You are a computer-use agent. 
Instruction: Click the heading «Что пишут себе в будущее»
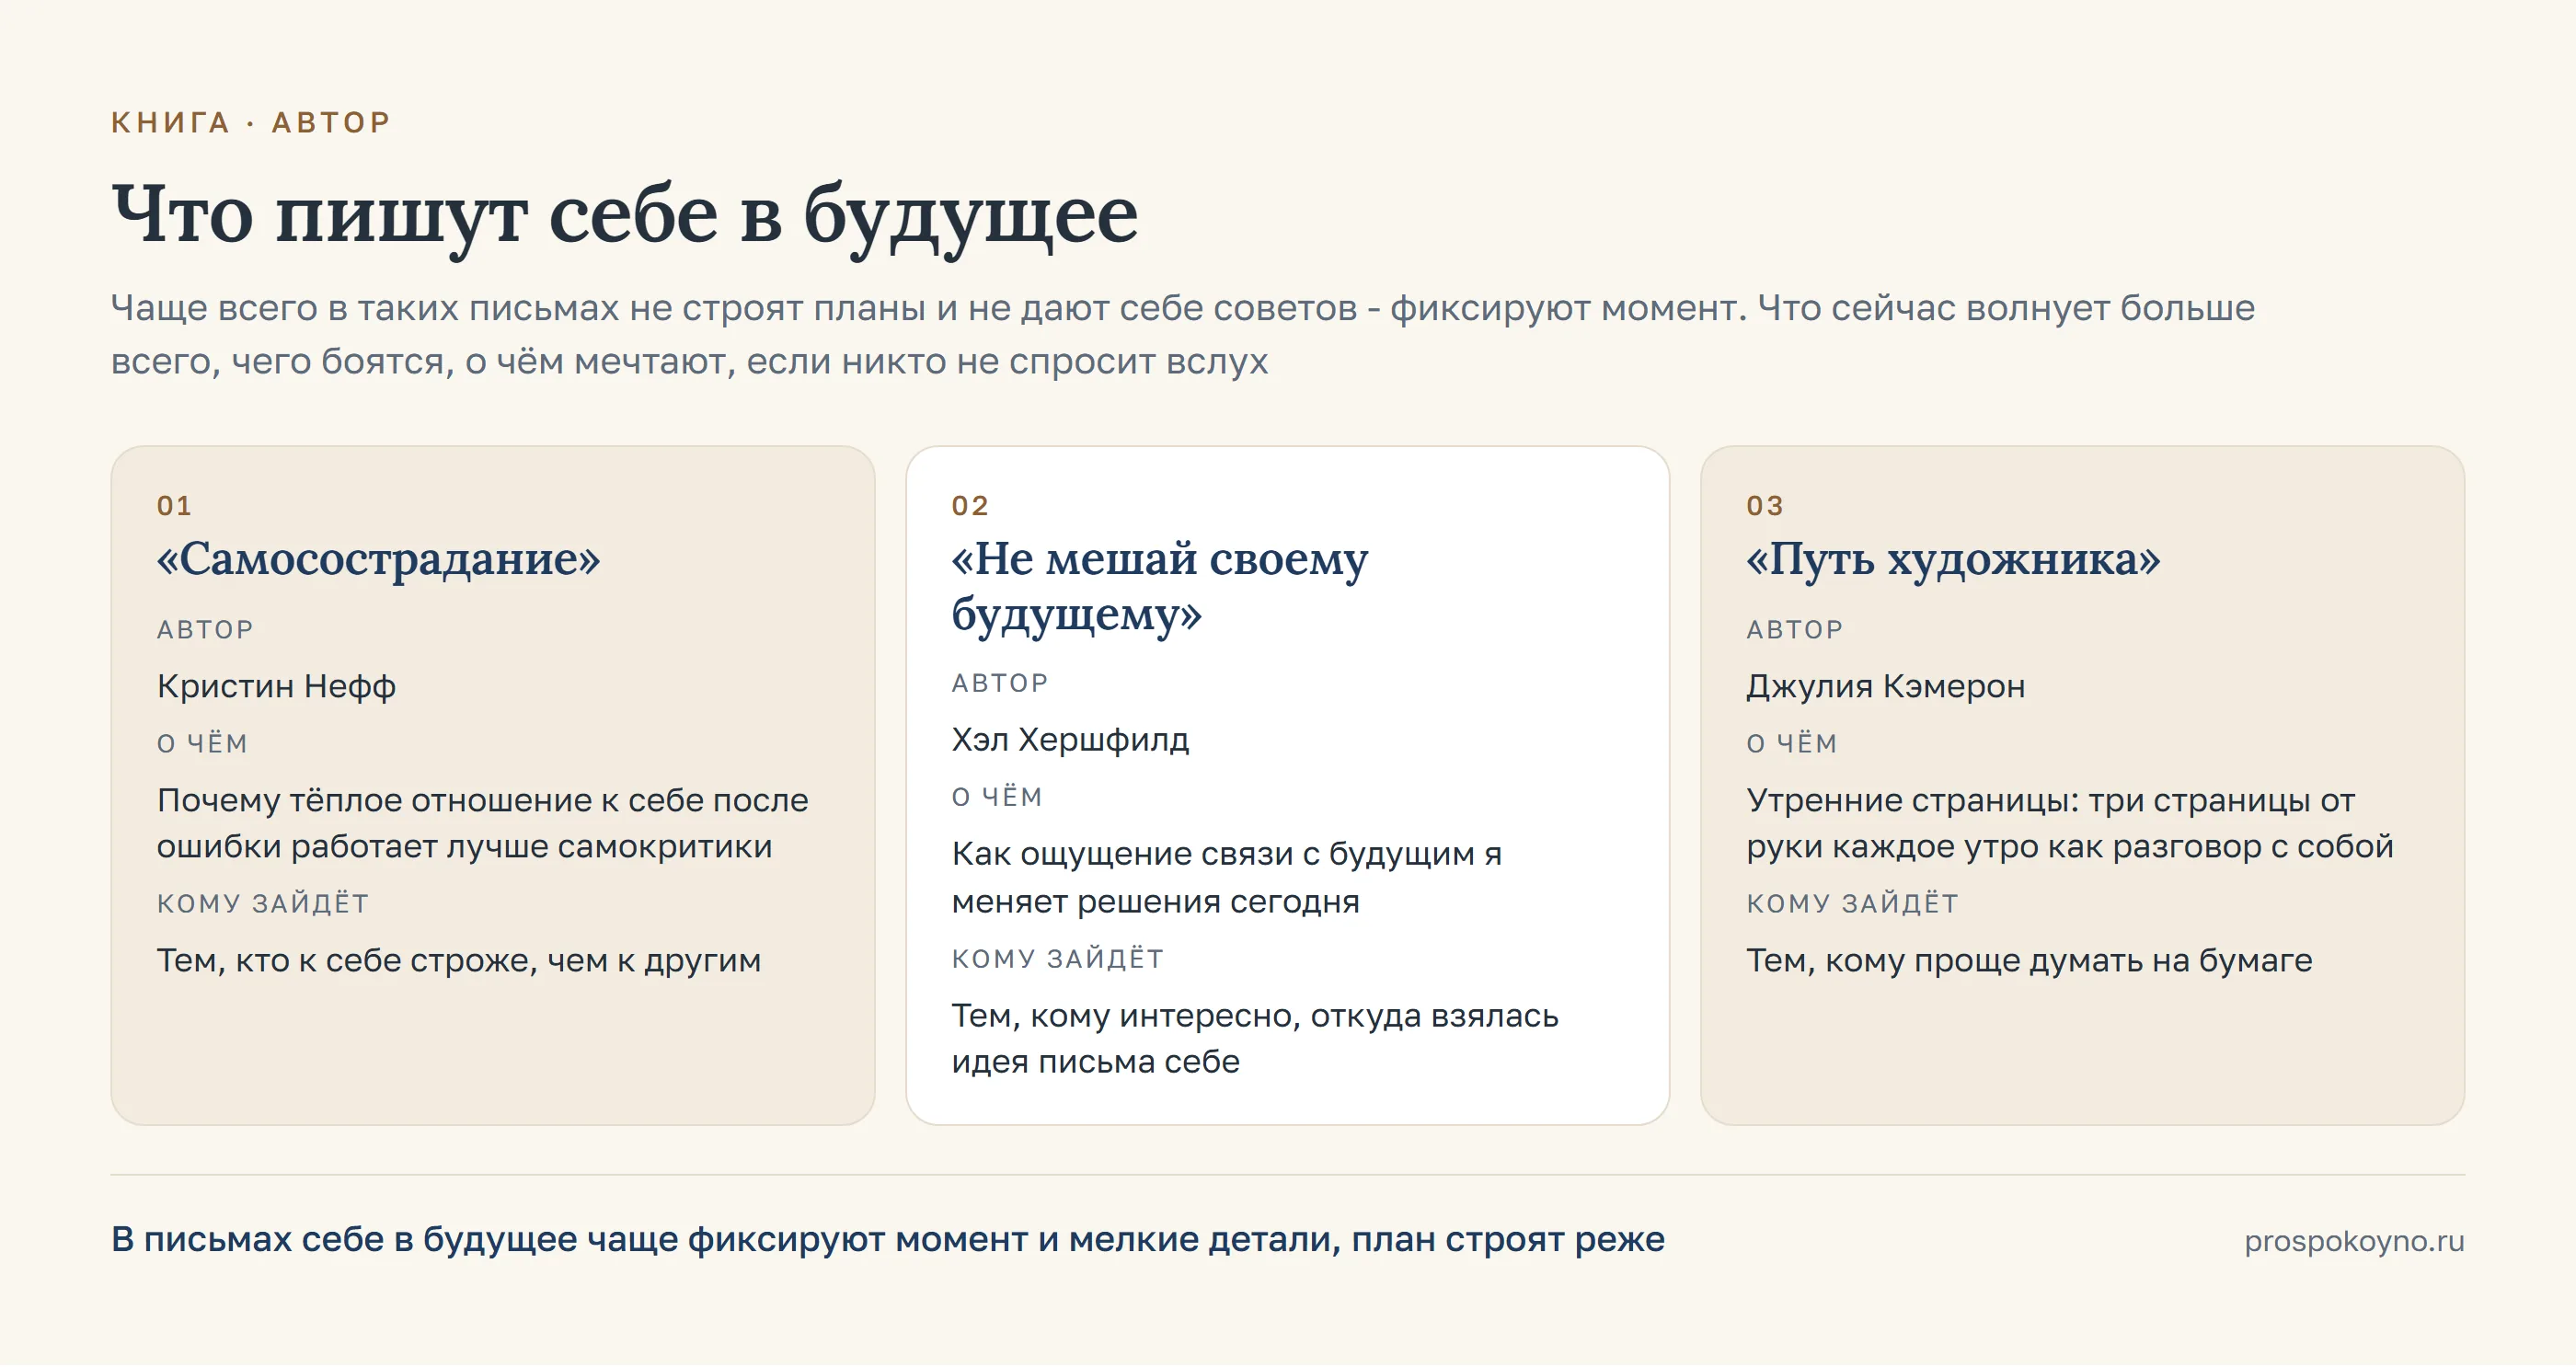point(624,216)
